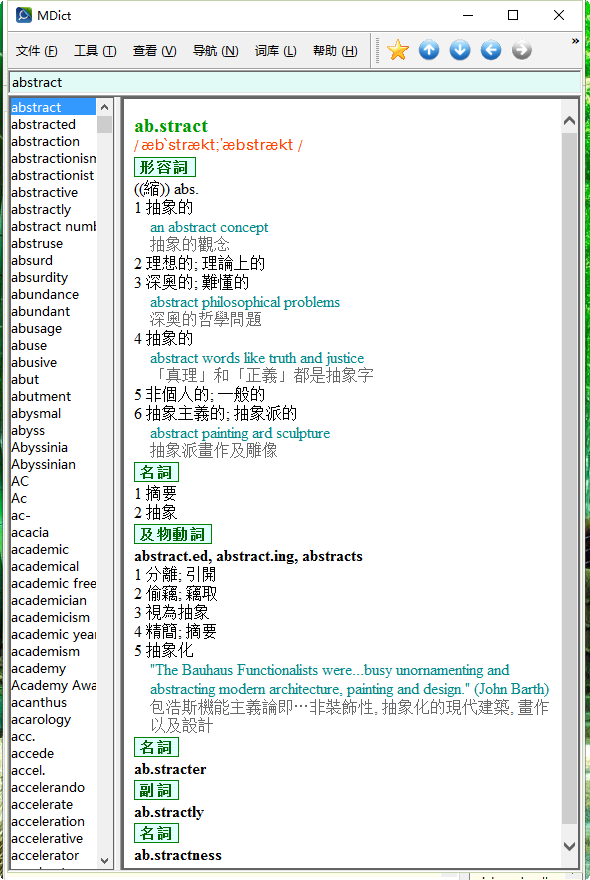This screenshot has height=880, width=590.
Task: Click the MDict app icon in title bar
Action: [24, 15]
